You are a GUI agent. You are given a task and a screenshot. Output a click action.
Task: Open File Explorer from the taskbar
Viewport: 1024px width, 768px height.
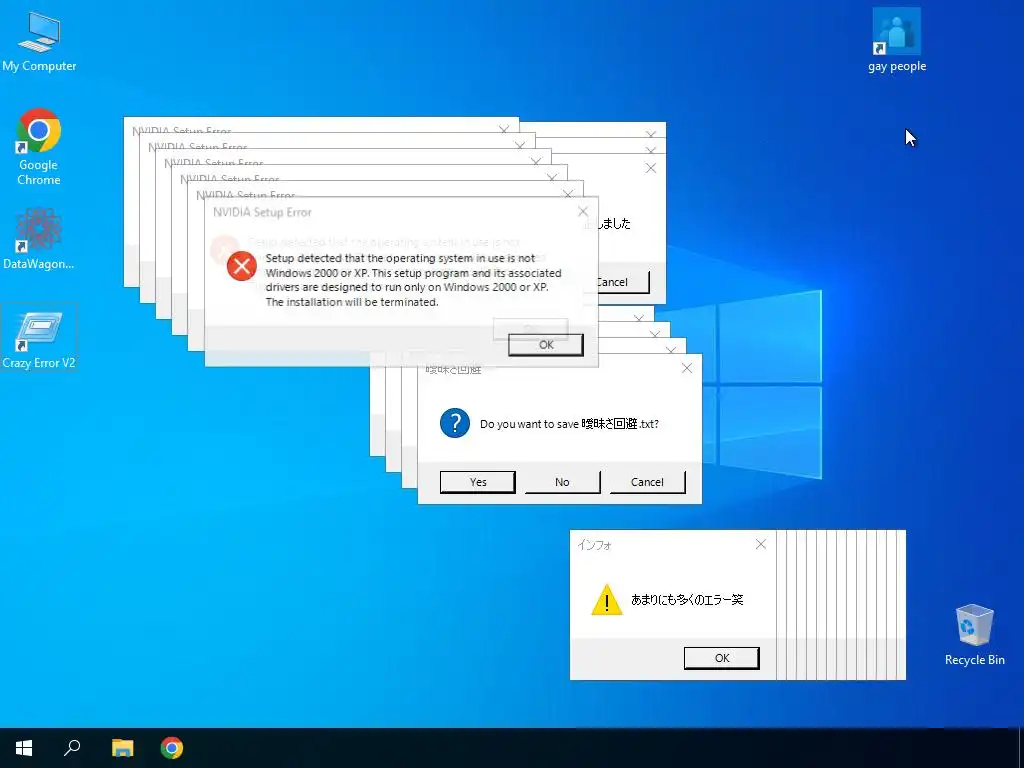(122, 748)
